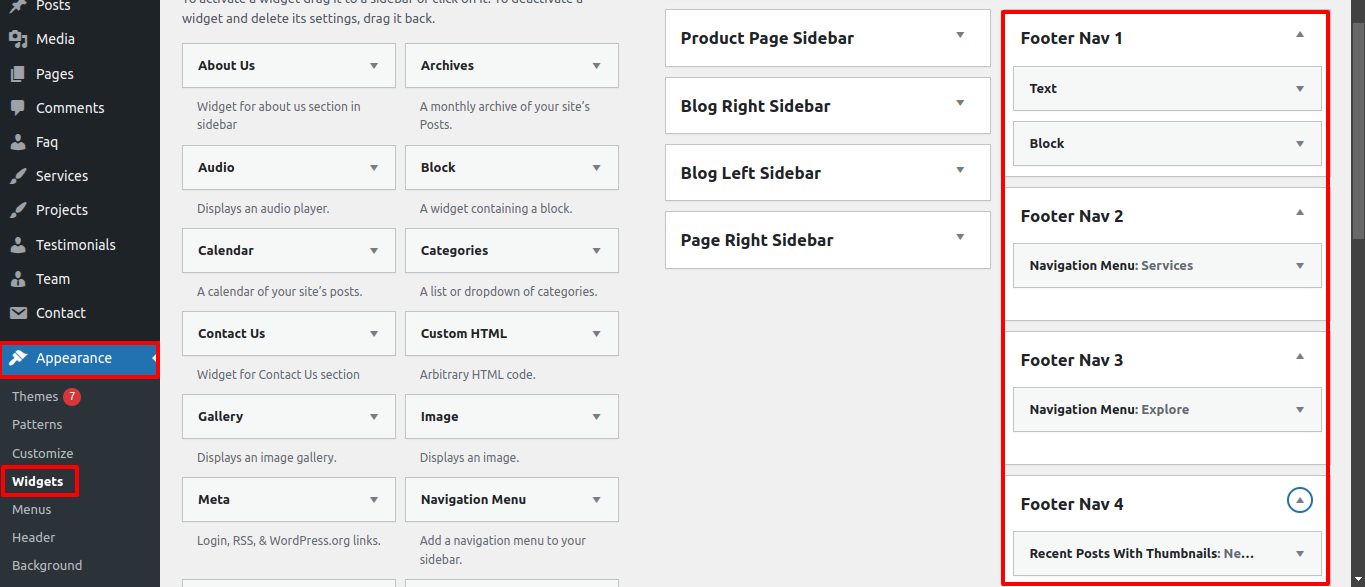This screenshot has width=1365, height=587.
Task: Click the Pages icon in sidebar
Action: pos(18,73)
